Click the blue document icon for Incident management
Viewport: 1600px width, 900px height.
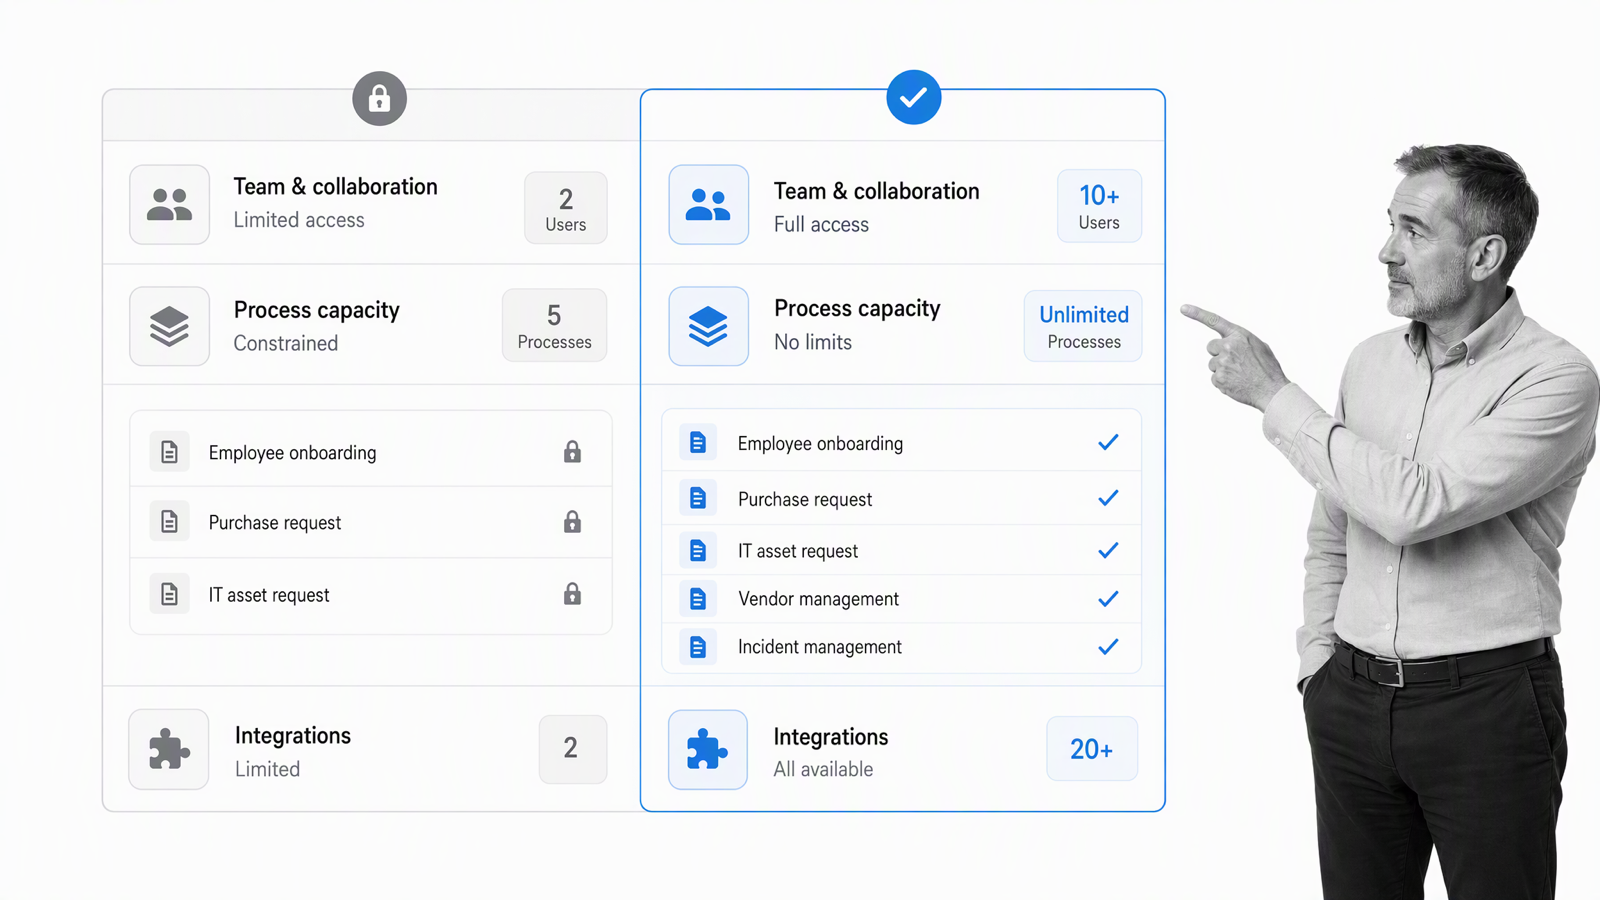[698, 647]
